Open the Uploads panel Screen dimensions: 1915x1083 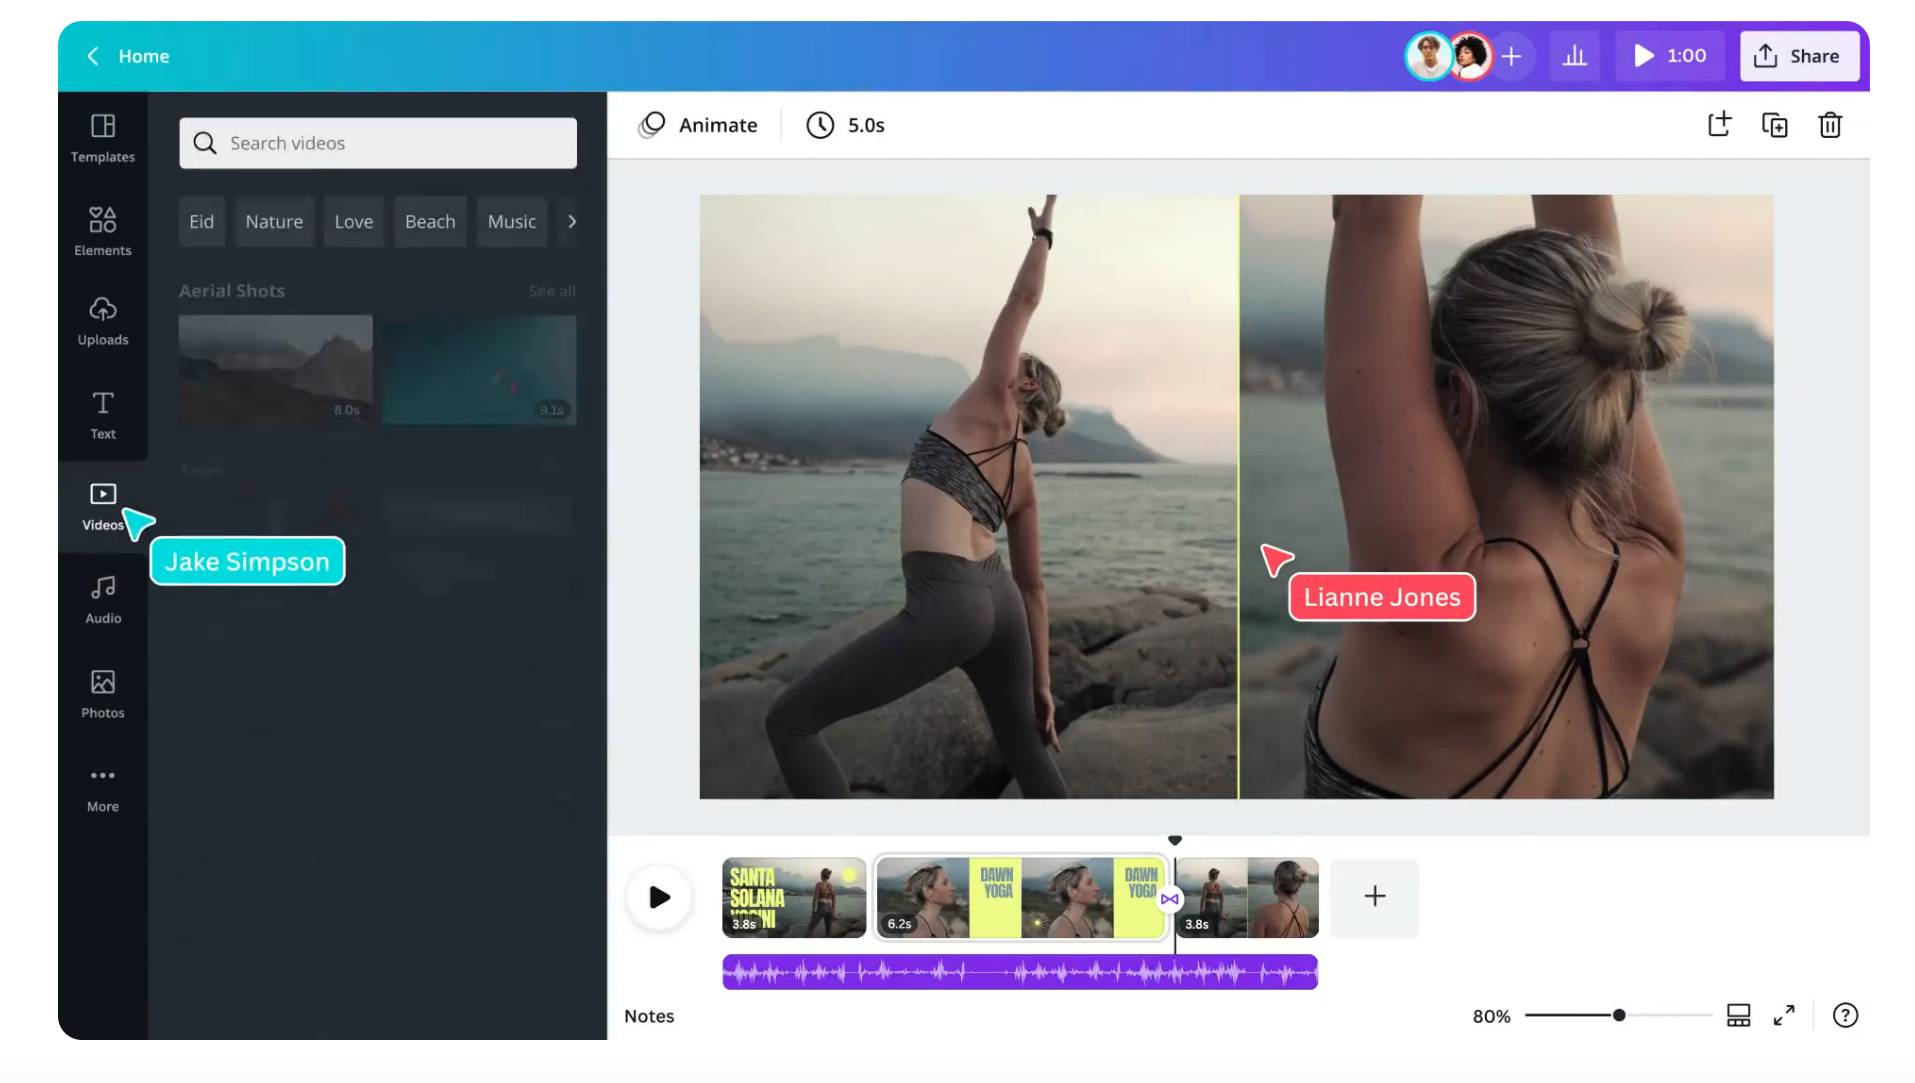(x=102, y=320)
